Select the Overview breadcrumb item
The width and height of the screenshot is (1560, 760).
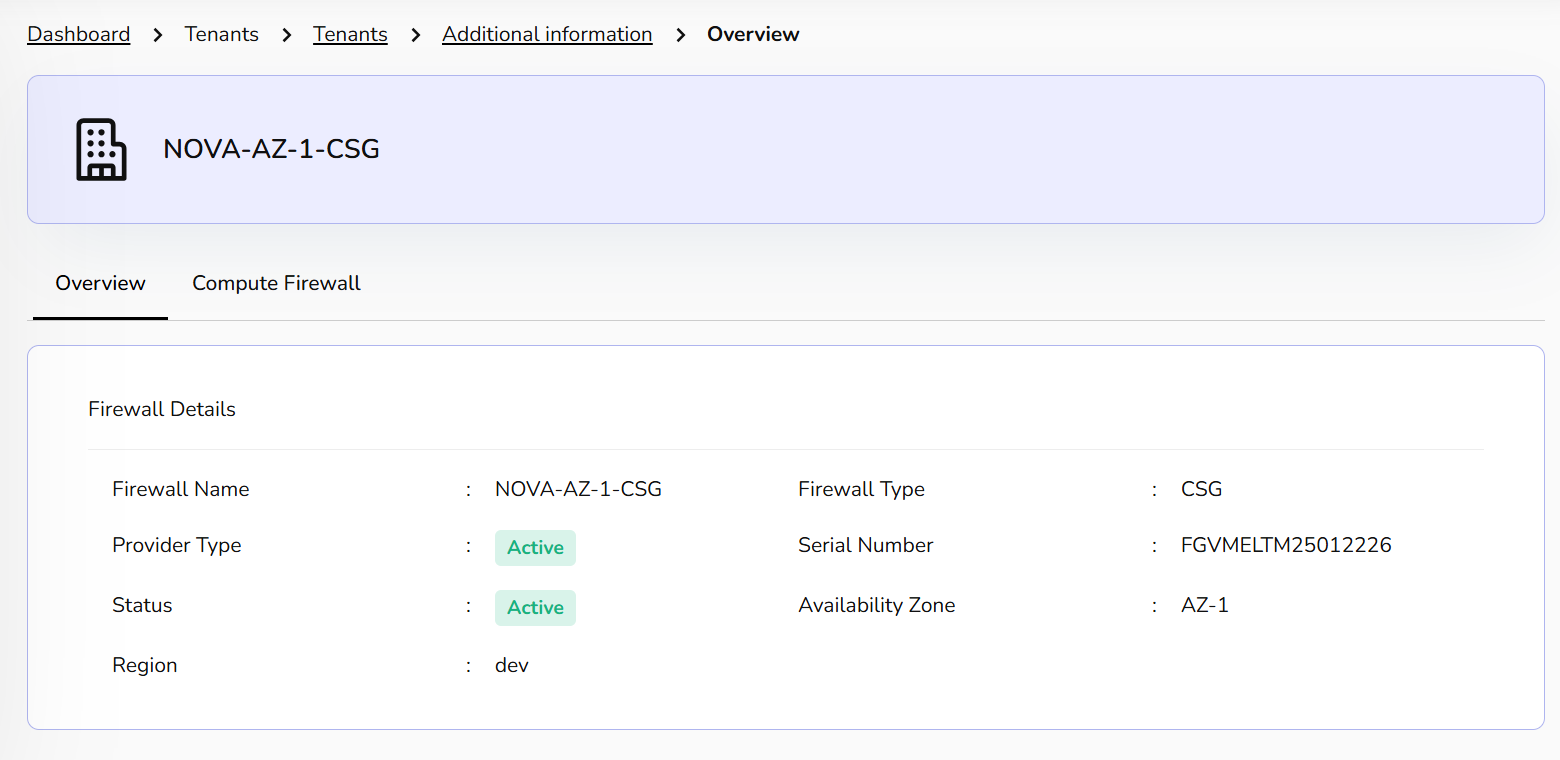point(753,34)
